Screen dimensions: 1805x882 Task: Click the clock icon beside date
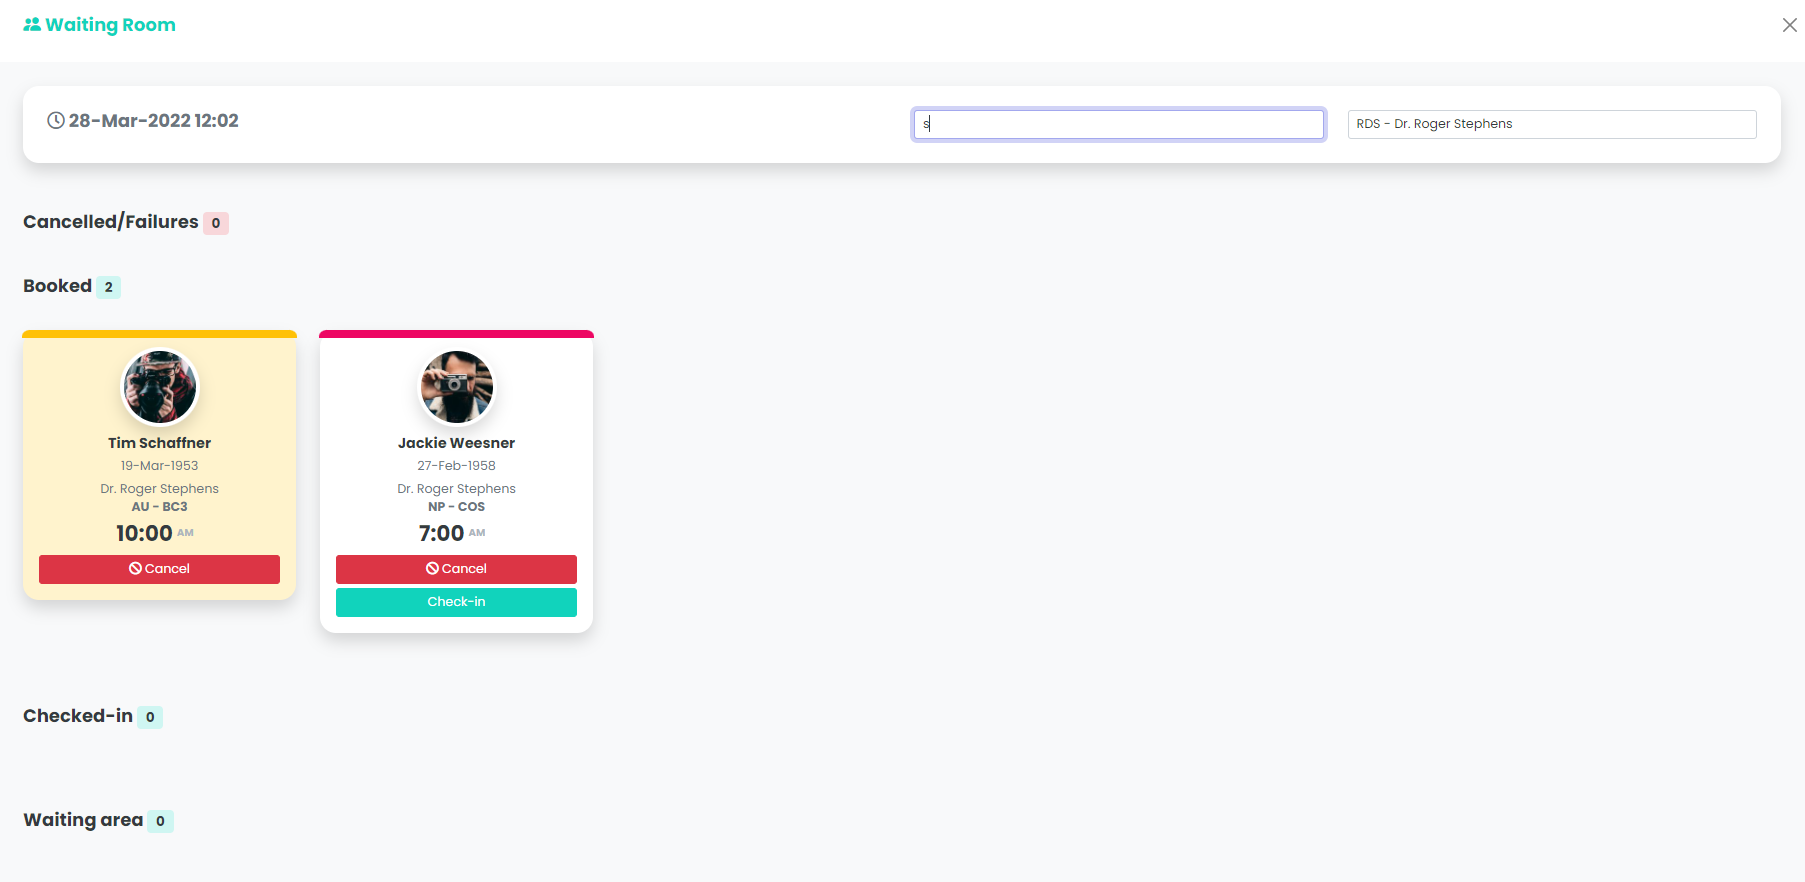[56, 121]
